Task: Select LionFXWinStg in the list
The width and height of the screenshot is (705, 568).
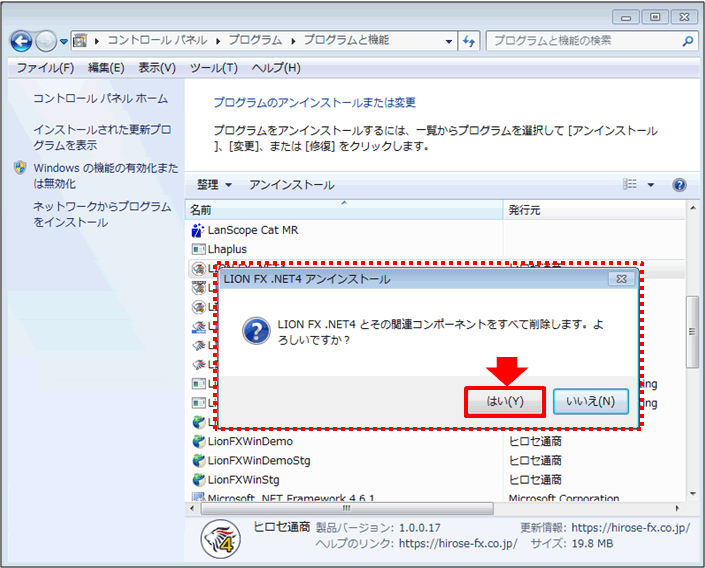Action: (x=243, y=480)
